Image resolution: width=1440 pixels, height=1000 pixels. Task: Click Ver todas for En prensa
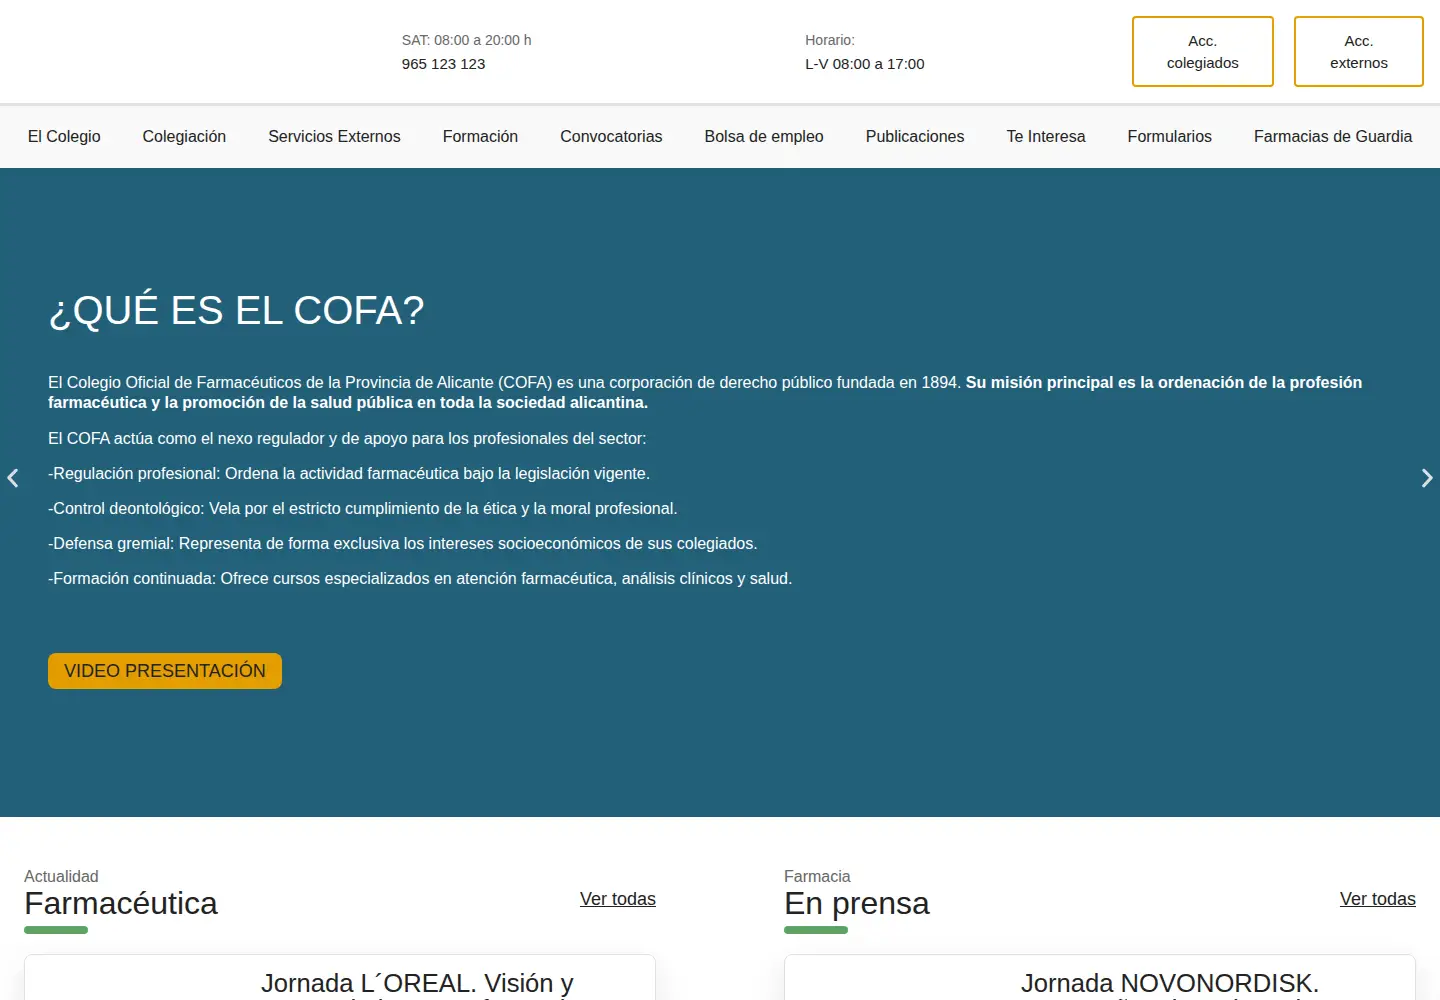coord(1378,899)
